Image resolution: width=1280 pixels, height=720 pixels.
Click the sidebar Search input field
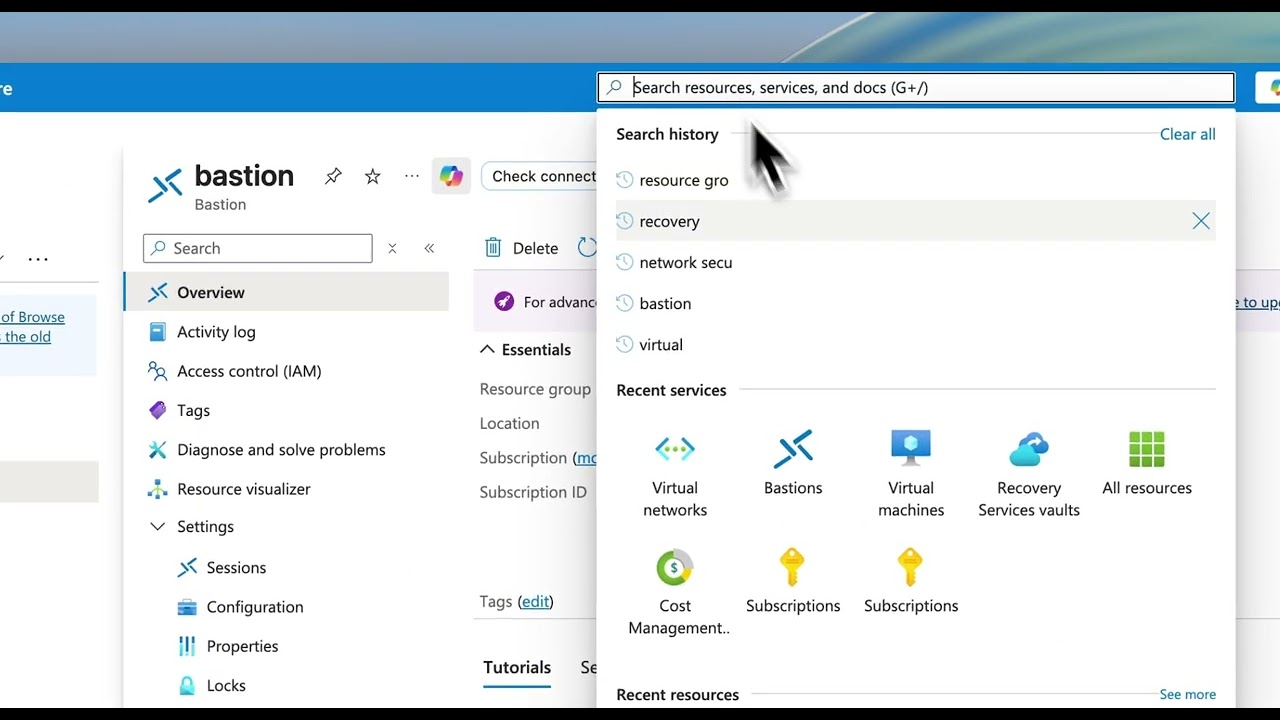click(258, 248)
